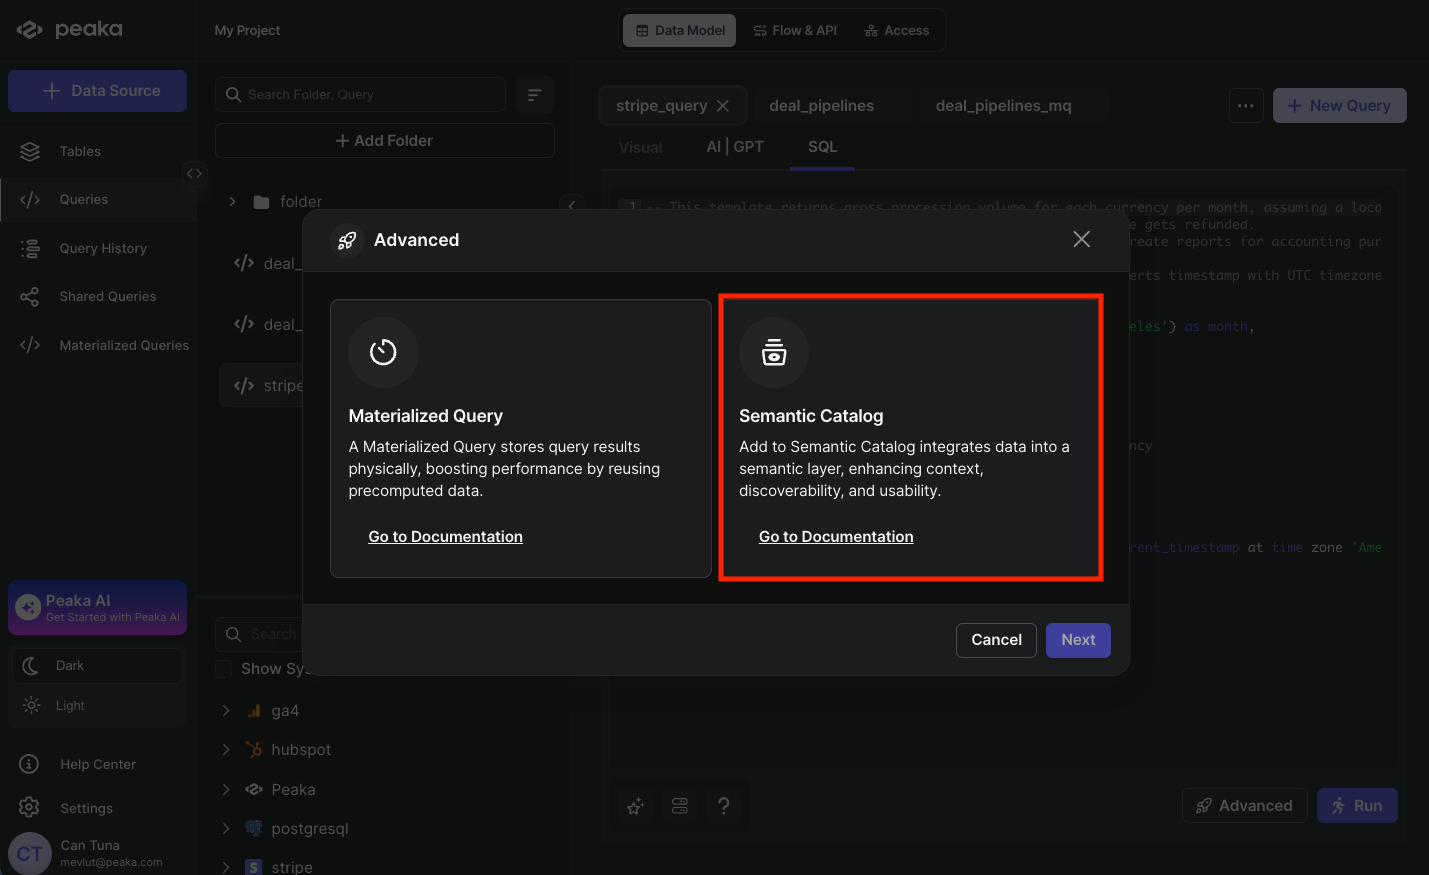Collapse the sidebar with the code-arrows icon

(194, 173)
